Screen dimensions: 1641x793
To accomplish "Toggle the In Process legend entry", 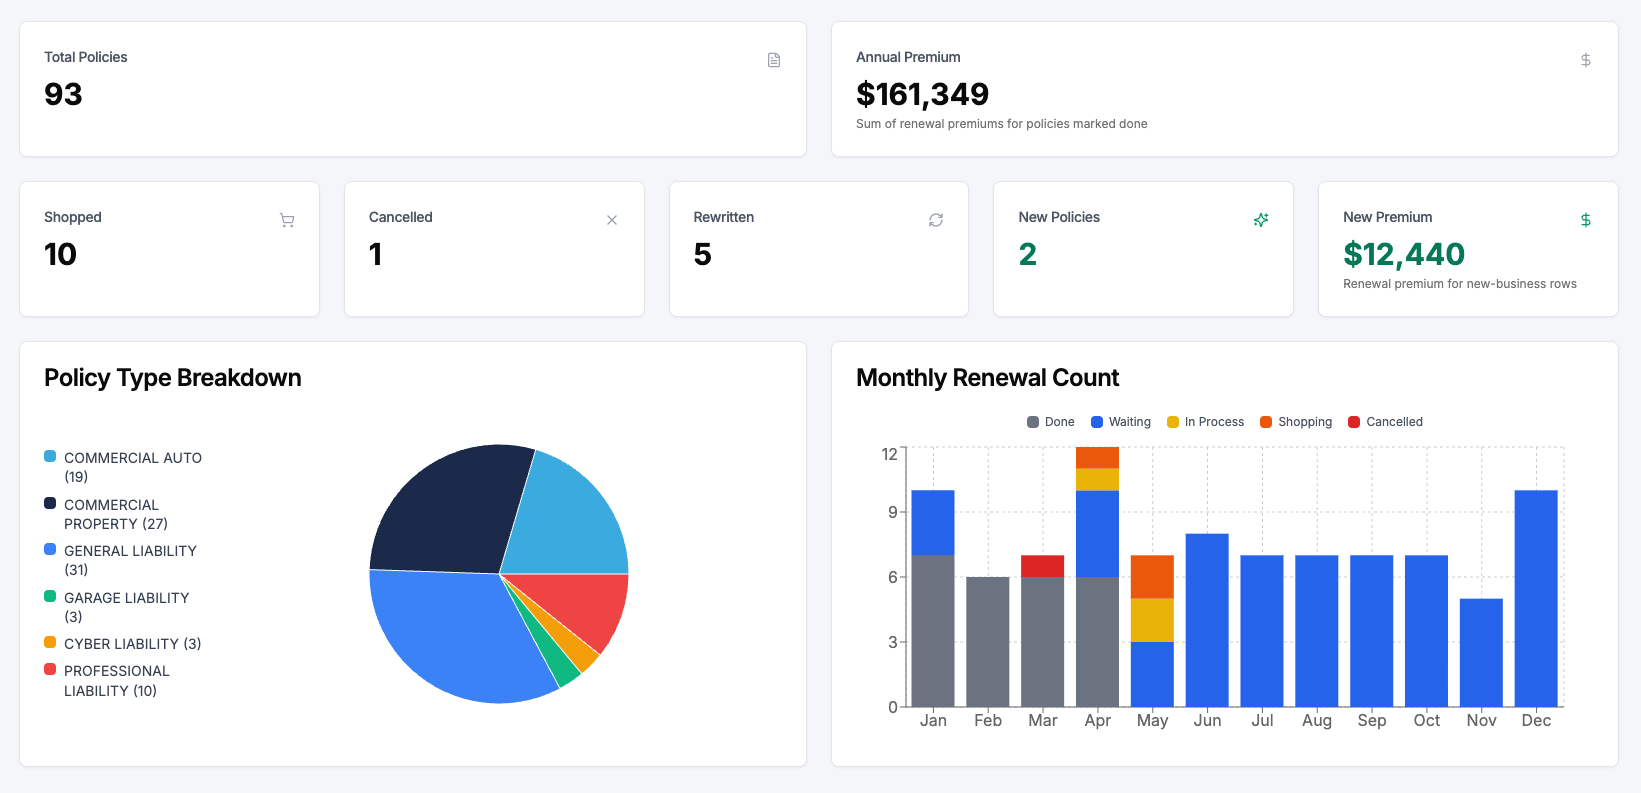I will coord(1205,422).
